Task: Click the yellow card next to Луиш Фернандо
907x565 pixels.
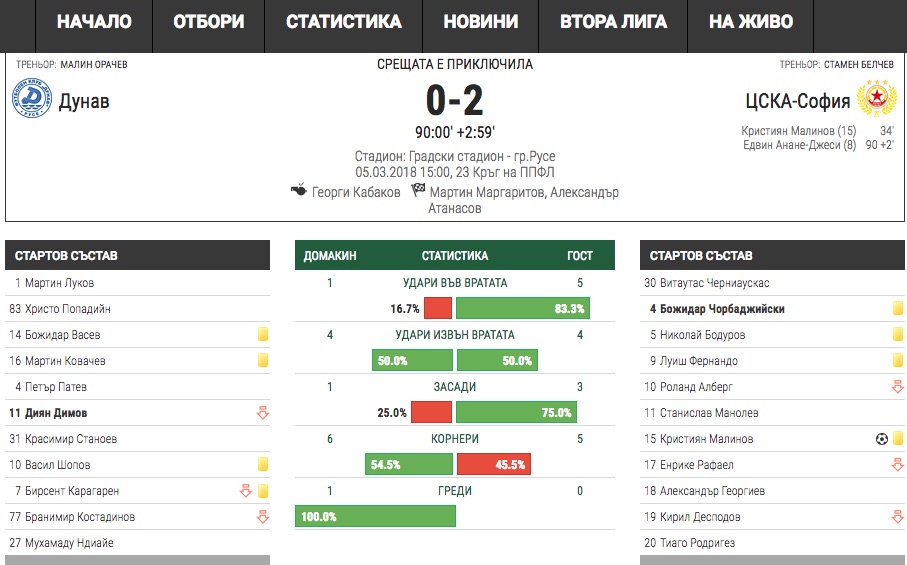Action: coord(897,360)
